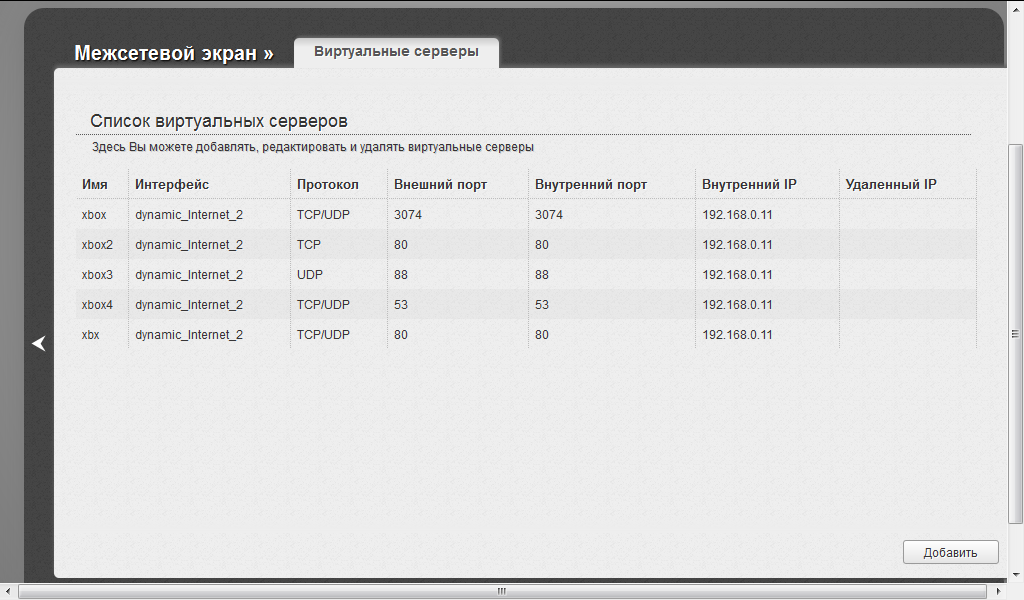Click TCP/UDP protocol in xbx row

coord(323,335)
